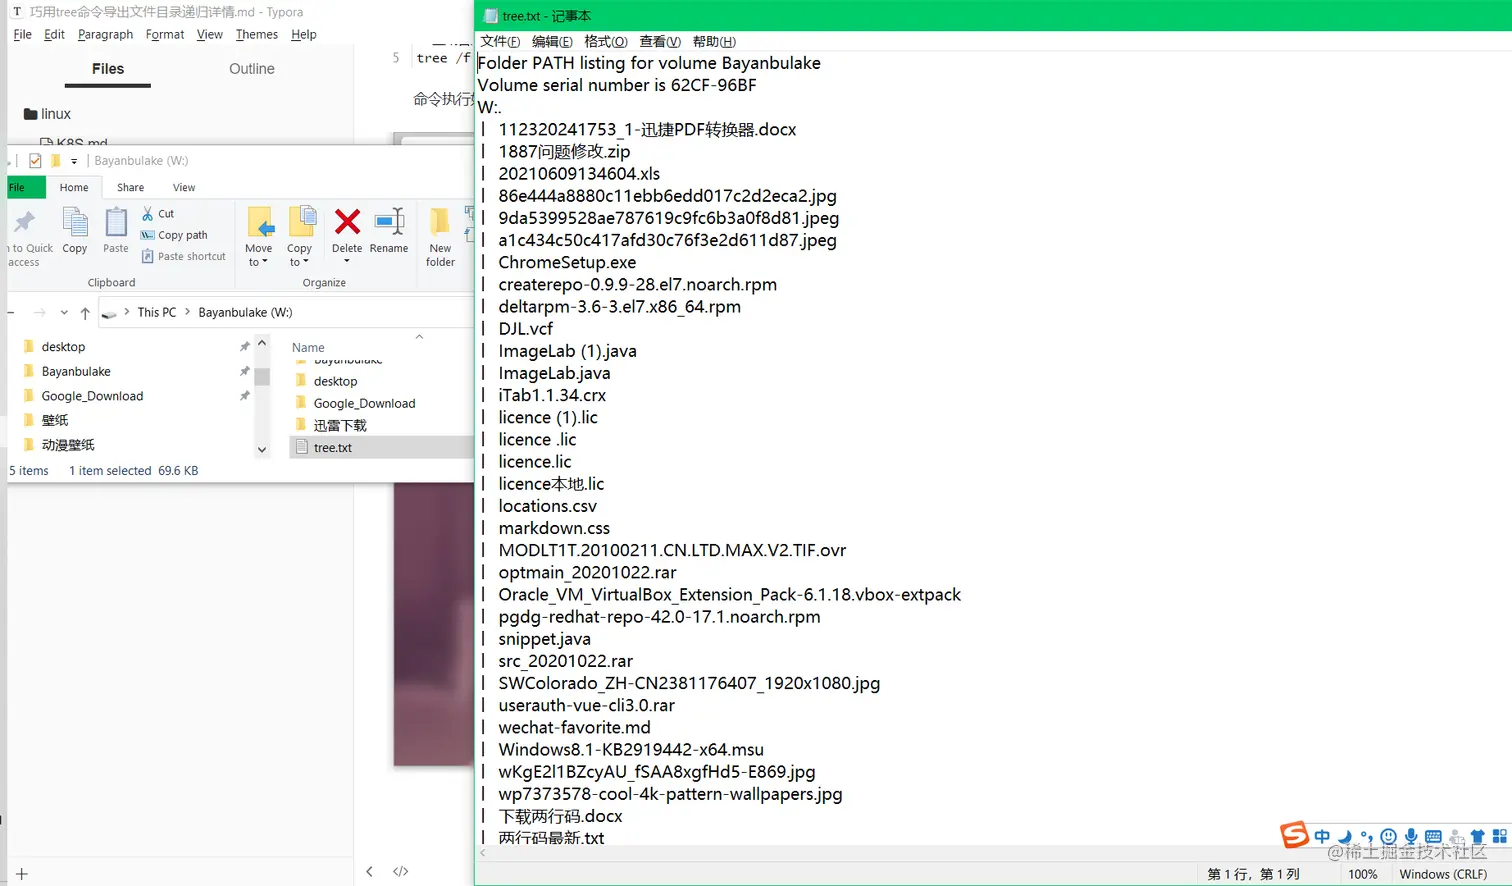Click the Copy icon in Explorer ribbon
The width and height of the screenshot is (1512, 886).
click(75, 230)
